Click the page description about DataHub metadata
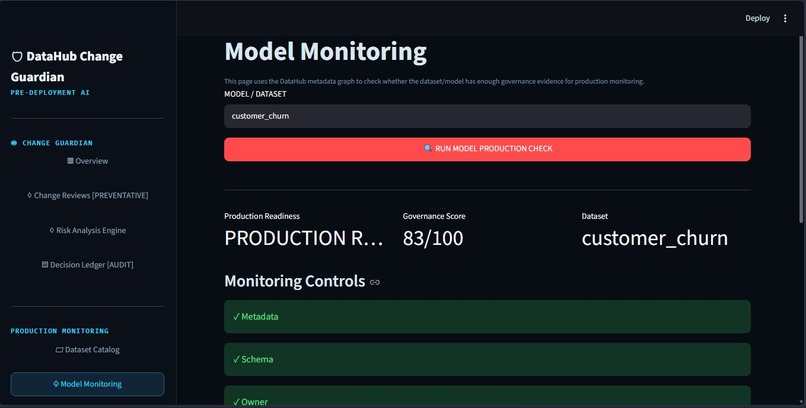Screen dimensions: 806x408 coord(434,81)
